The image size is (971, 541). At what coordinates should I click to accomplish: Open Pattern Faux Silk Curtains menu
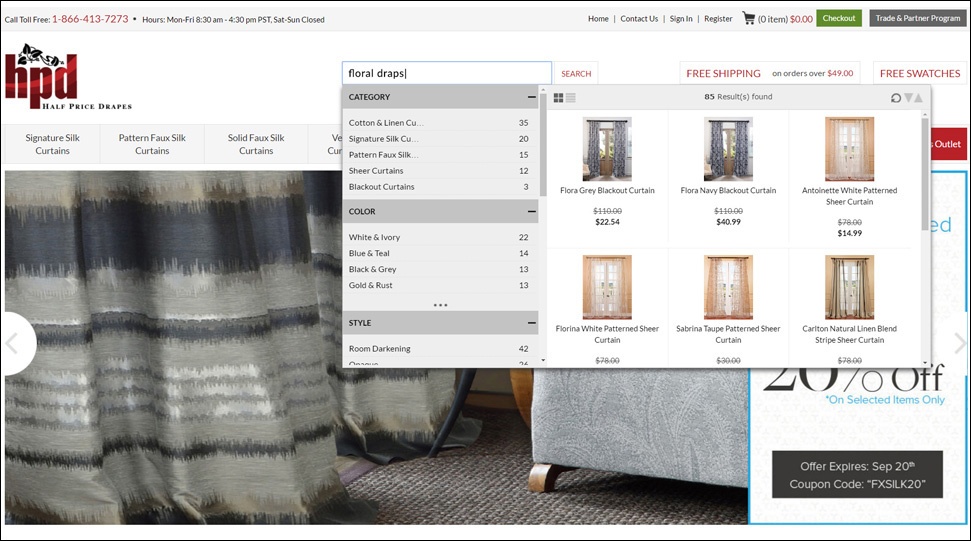(x=152, y=144)
